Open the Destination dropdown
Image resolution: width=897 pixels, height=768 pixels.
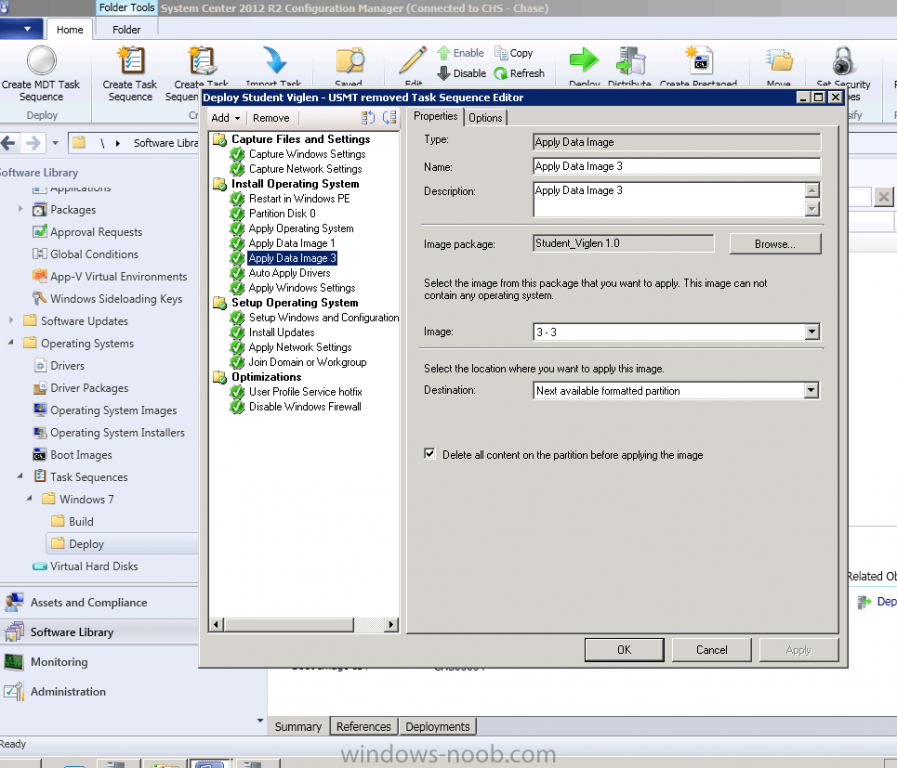(x=812, y=391)
